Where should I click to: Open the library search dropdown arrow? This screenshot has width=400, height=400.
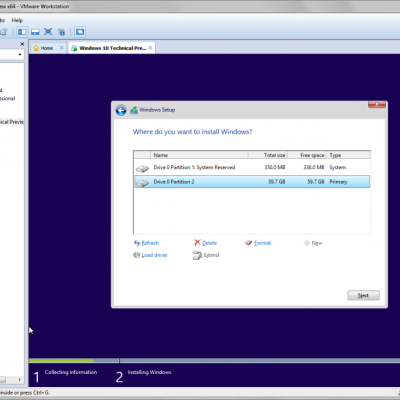tap(20, 54)
